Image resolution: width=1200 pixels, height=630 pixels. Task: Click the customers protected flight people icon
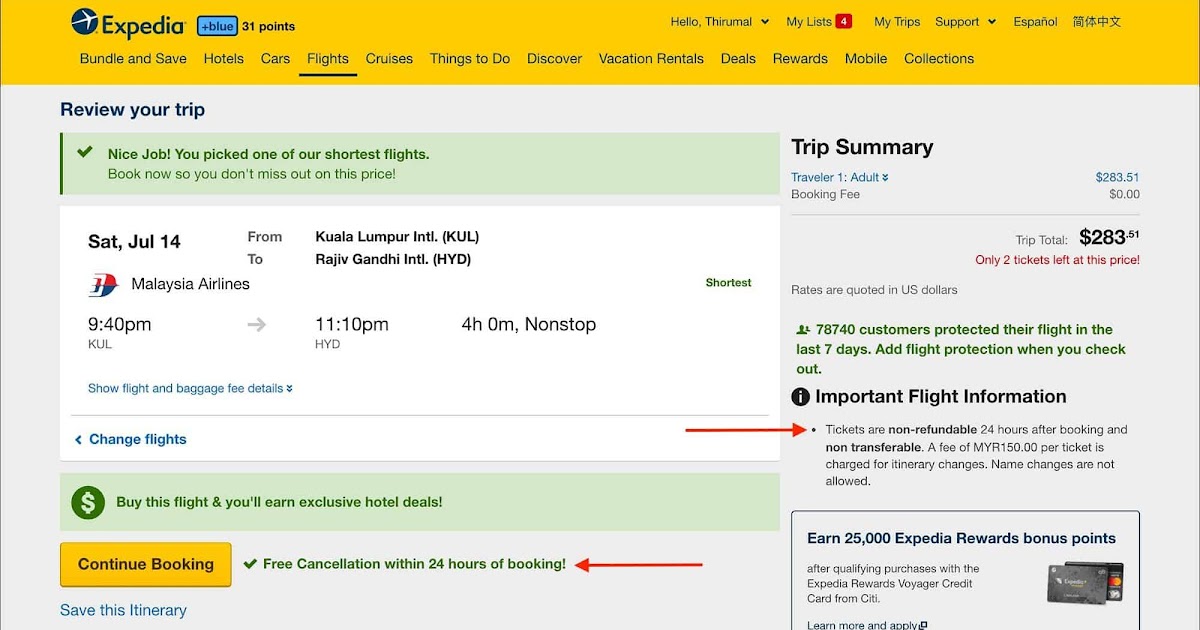coord(802,329)
